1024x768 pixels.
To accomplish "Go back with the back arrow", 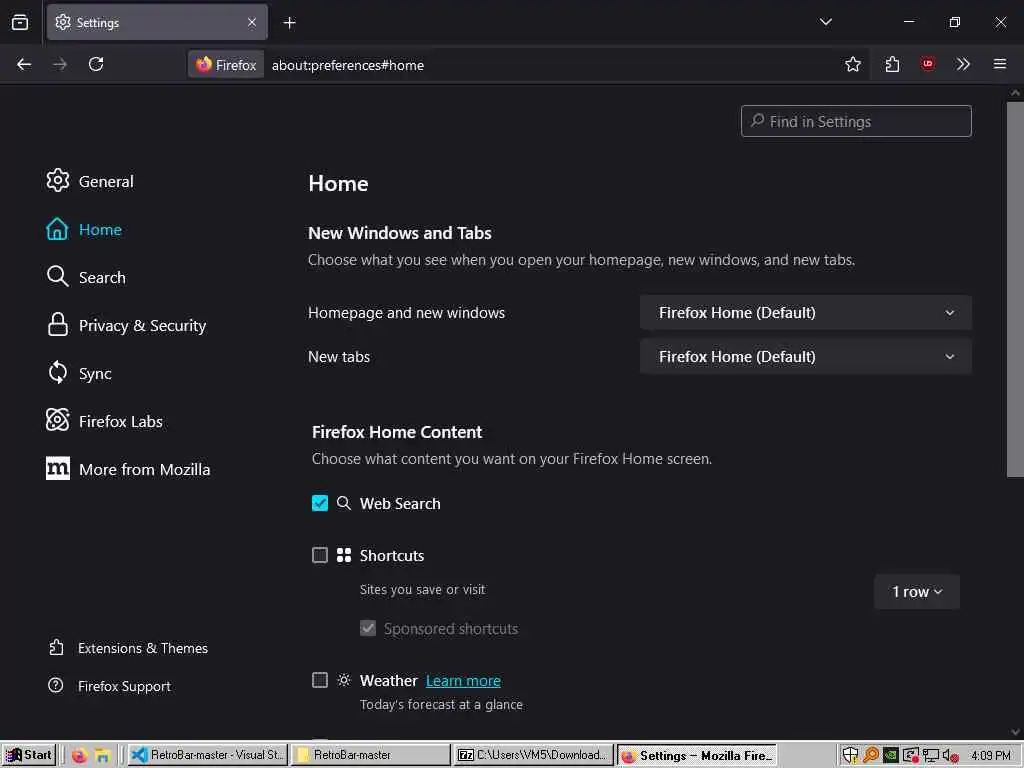I will pos(24,64).
